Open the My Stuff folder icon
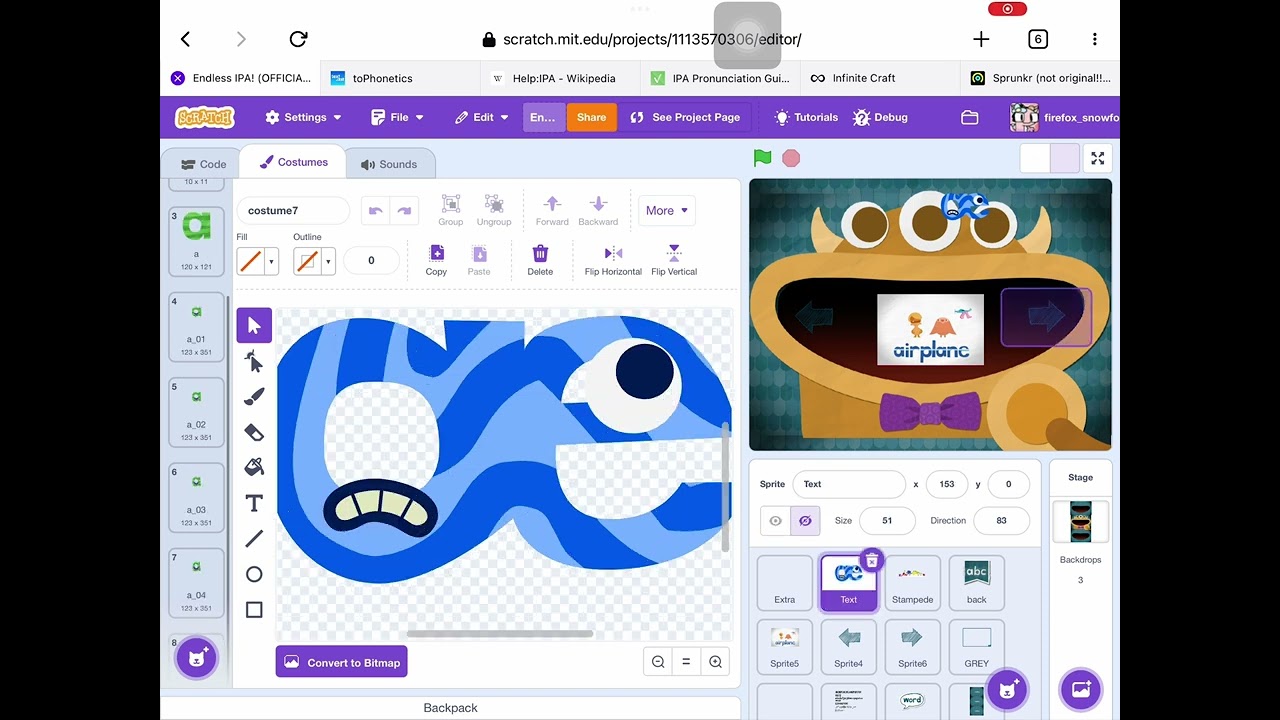This screenshot has width=1280, height=720. click(x=969, y=117)
